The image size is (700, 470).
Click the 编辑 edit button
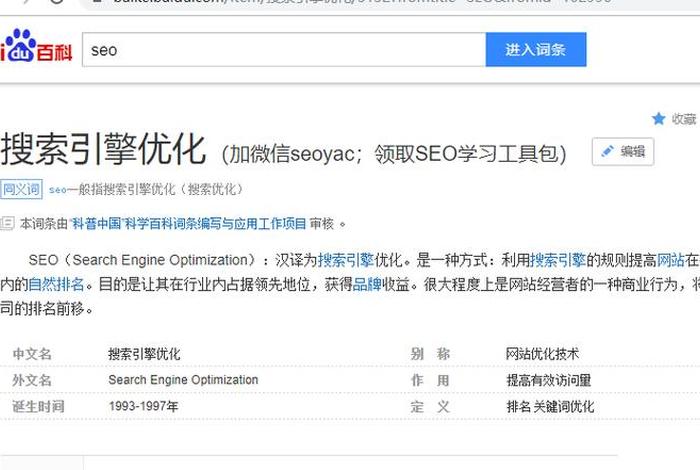tap(623, 152)
